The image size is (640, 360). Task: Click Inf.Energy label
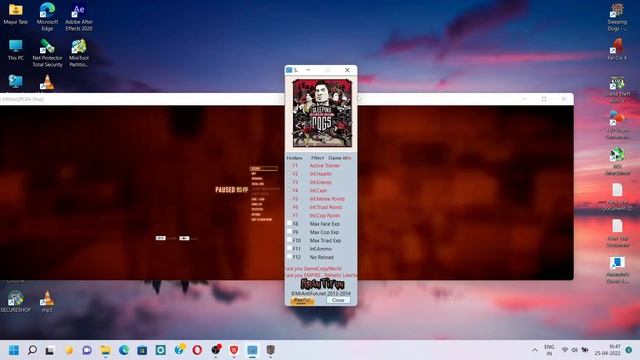pyautogui.click(x=320, y=182)
